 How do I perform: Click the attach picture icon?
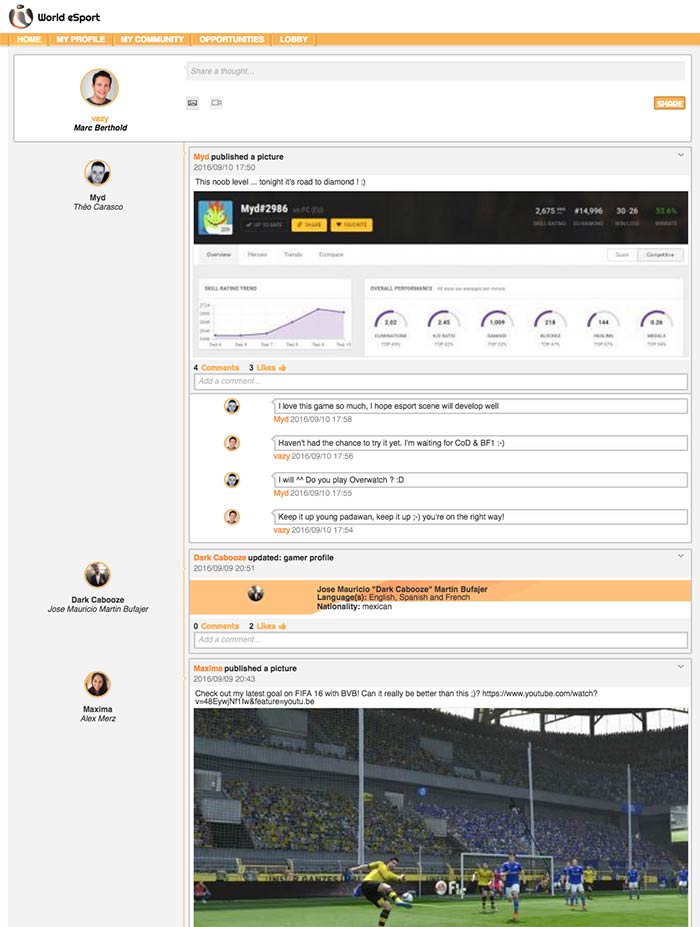(x=193, y=103)
